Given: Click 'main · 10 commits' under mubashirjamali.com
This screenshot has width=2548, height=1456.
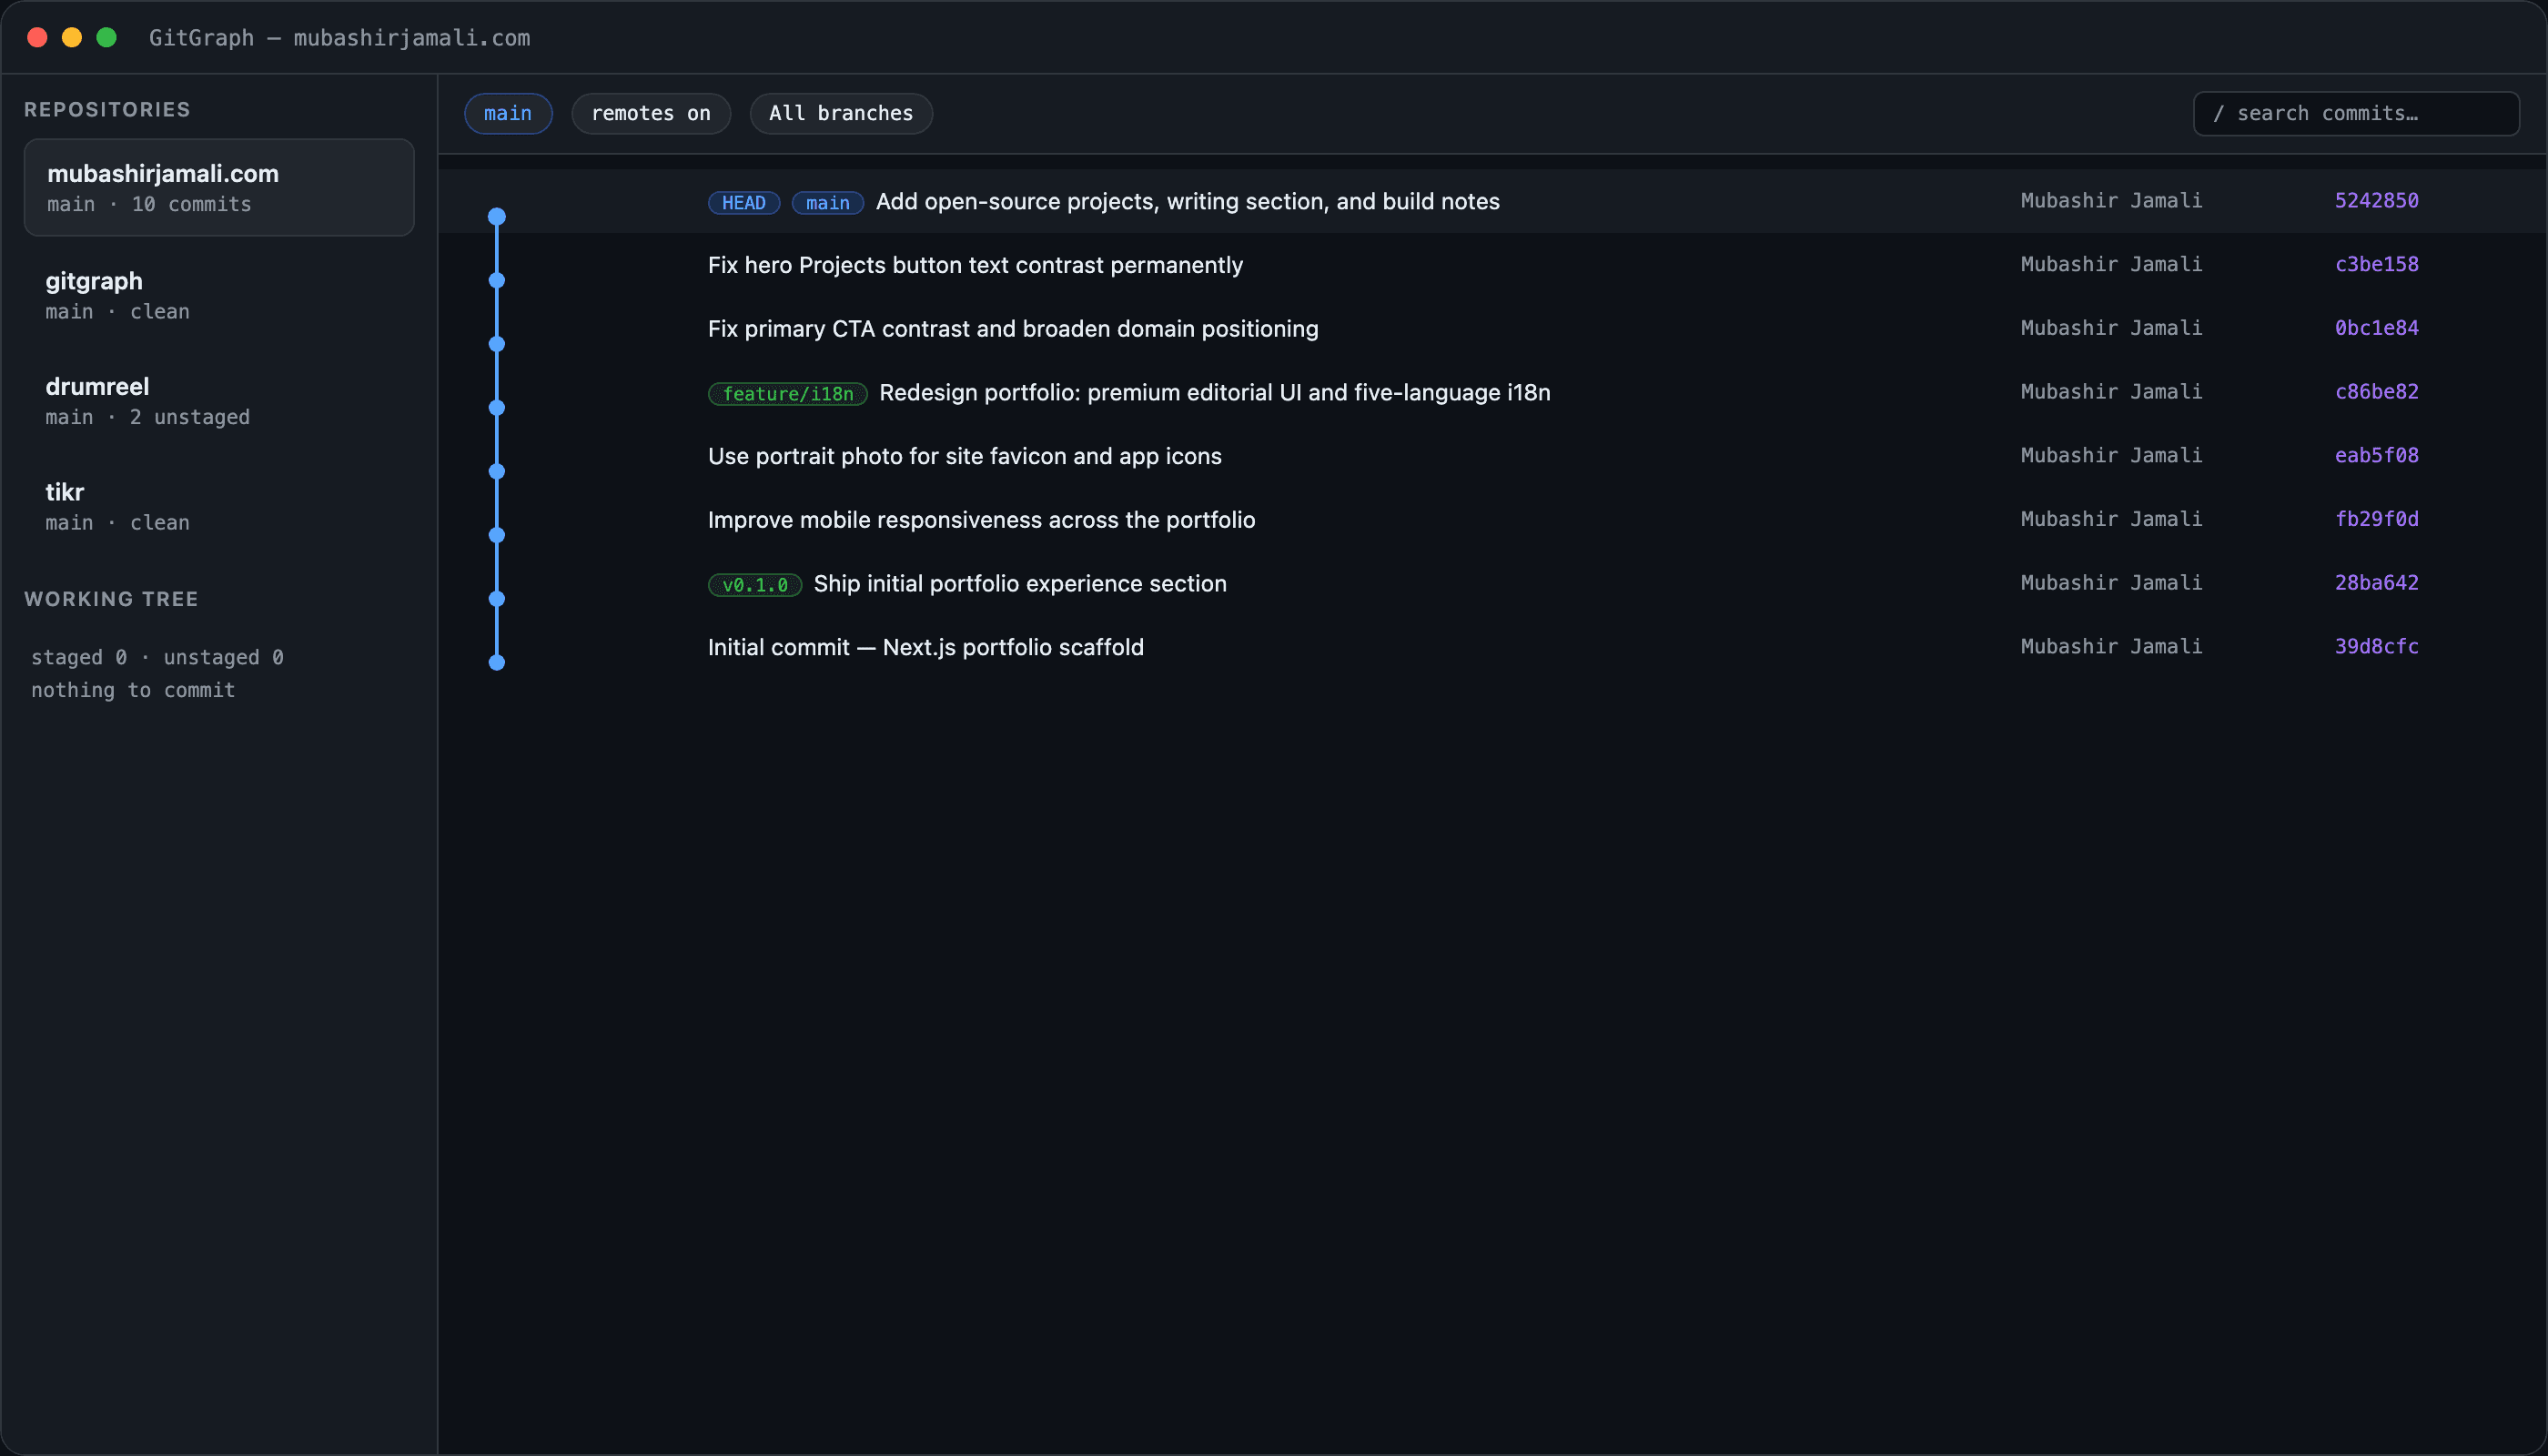Looking at the screenshot, I should 149,204.
